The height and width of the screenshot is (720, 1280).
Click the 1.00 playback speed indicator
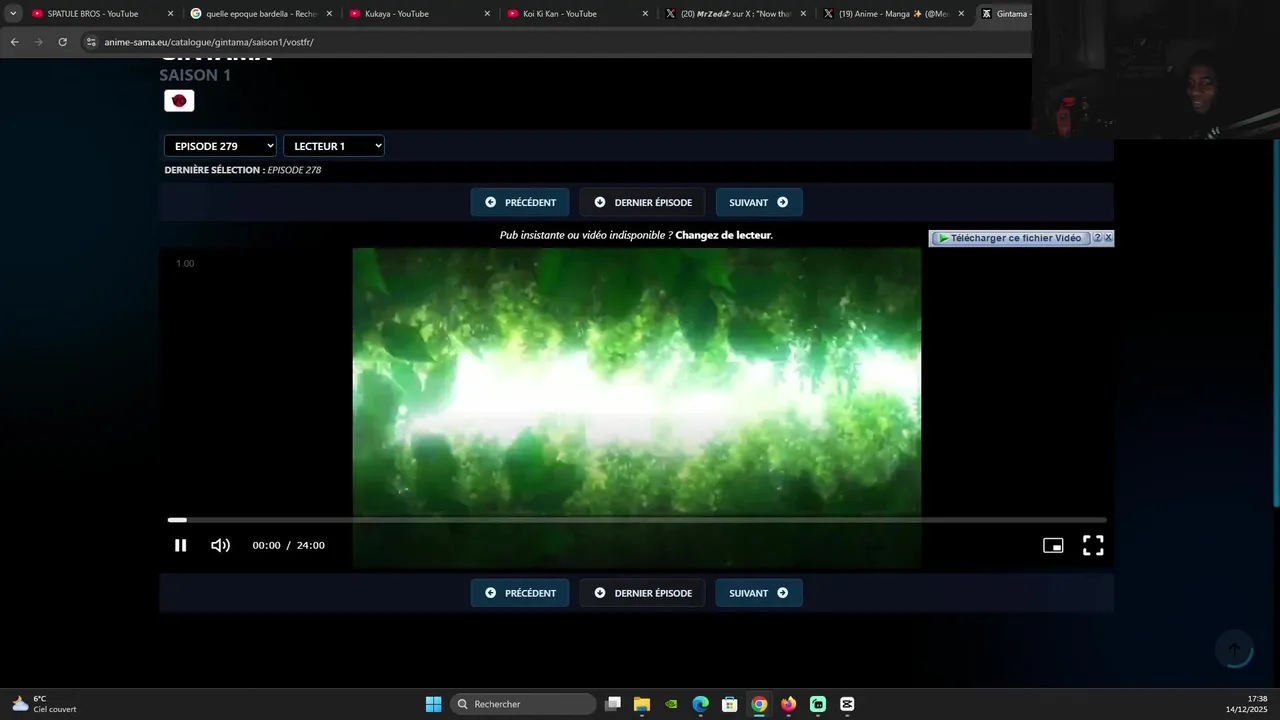(185, 264)
